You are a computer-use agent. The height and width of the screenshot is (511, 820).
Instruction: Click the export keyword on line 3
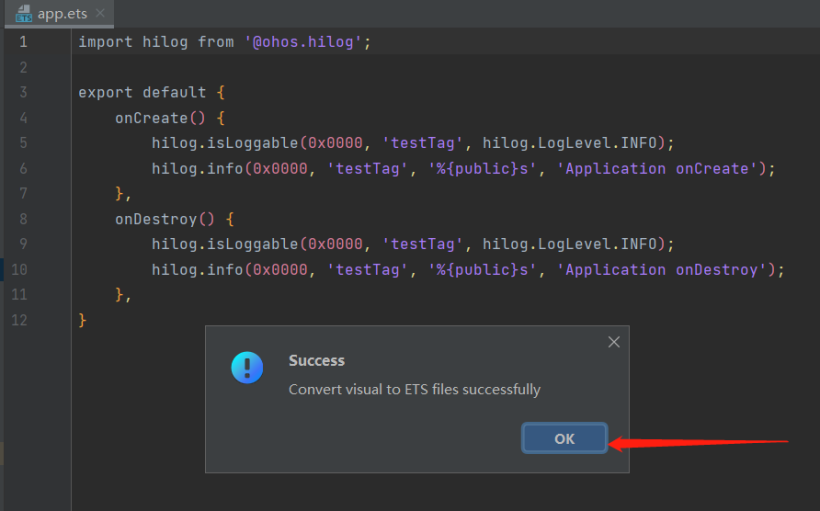click(x=106, y=92)
